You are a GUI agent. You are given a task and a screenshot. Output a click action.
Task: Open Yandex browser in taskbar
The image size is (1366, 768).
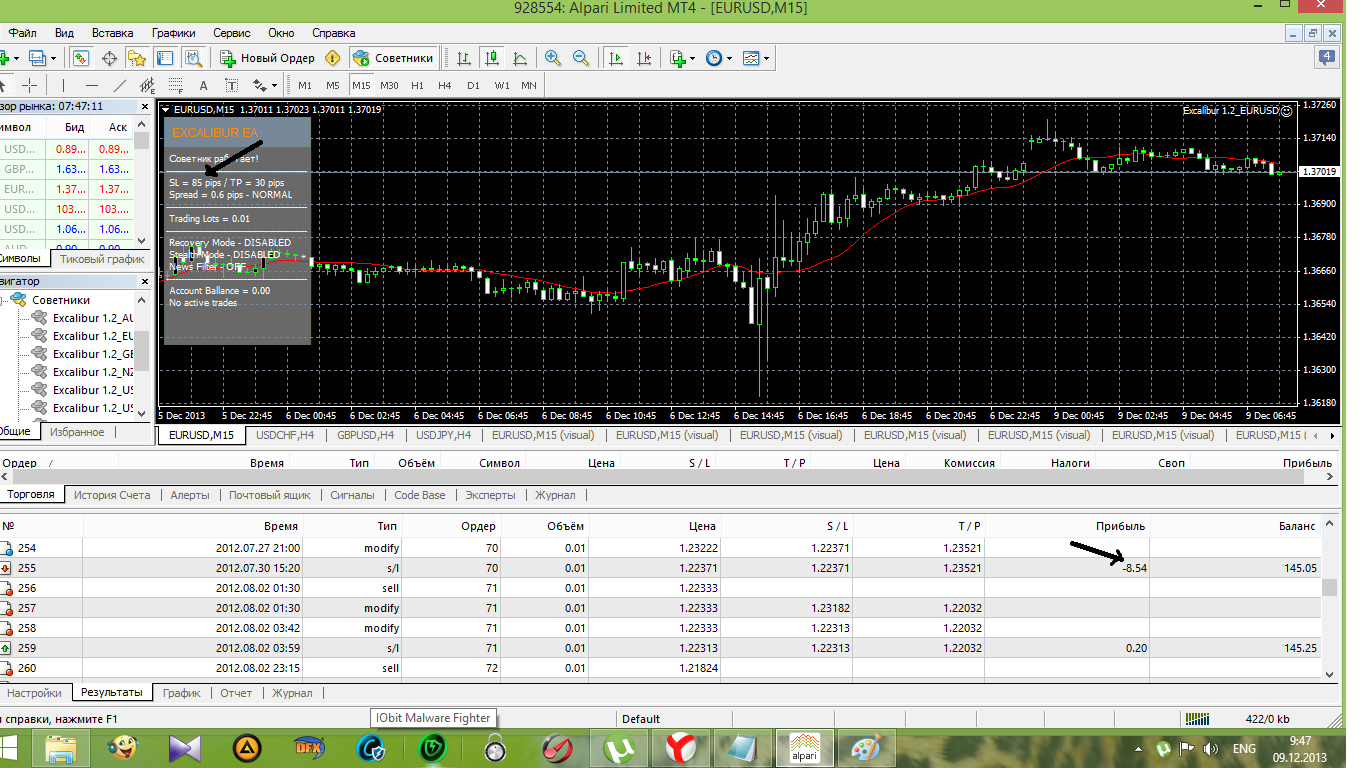pos(682,747)
